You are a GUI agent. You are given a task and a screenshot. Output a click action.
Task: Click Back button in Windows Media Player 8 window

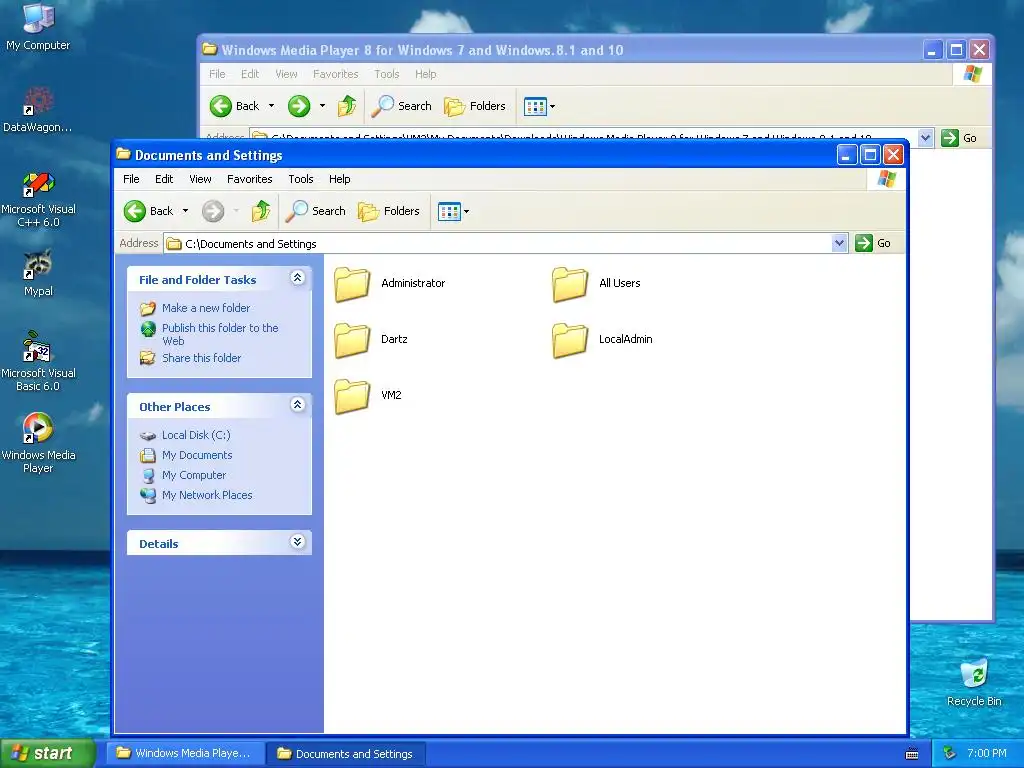tap(234, 106)
